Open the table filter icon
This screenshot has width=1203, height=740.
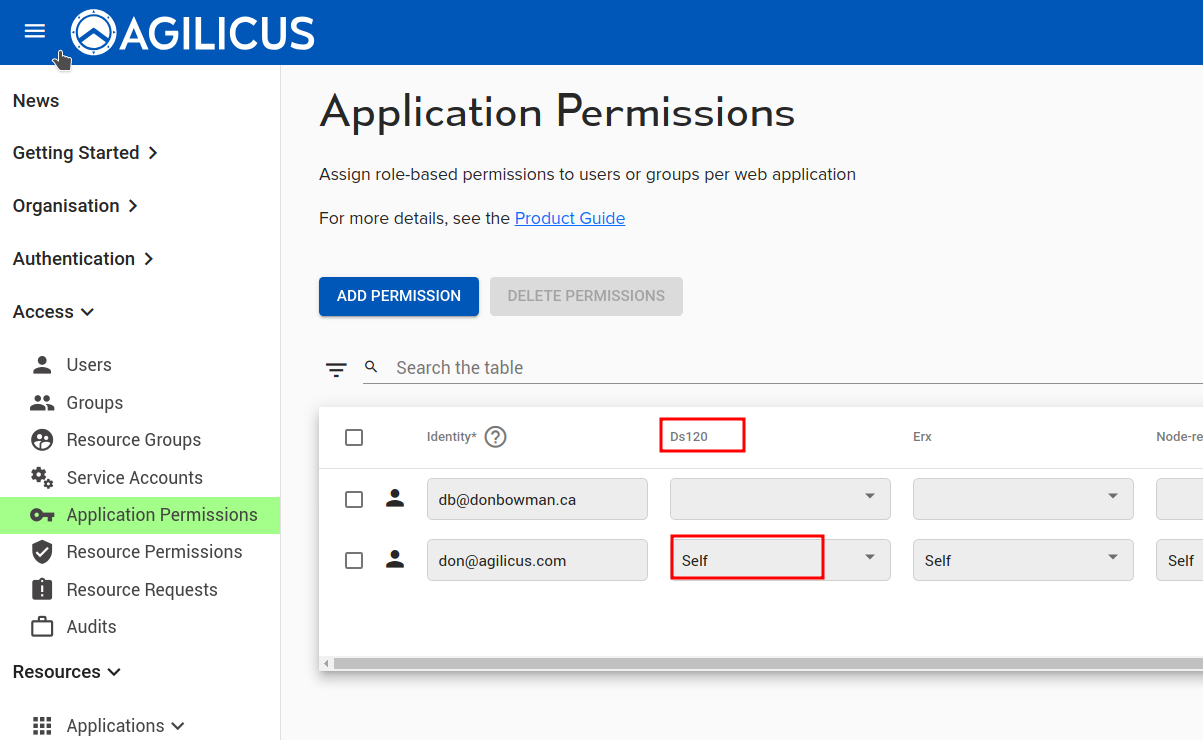coord(336,369)
